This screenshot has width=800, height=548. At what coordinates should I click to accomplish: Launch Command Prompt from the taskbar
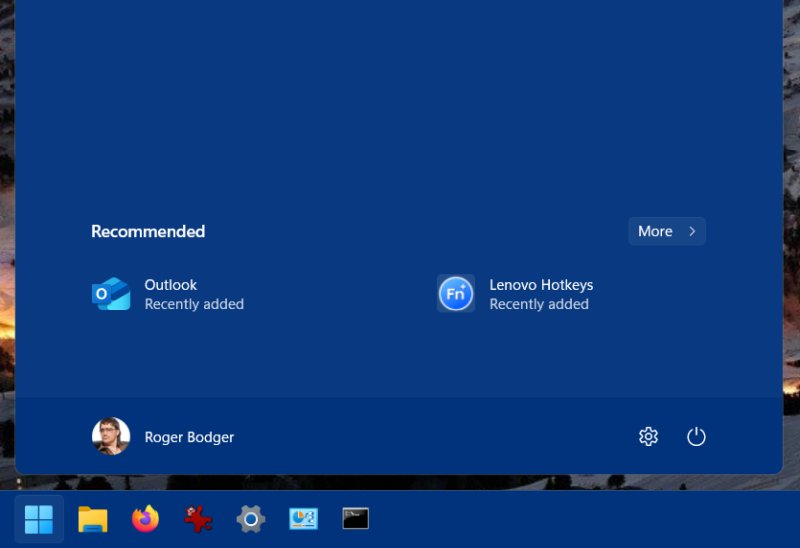pos(355,519)
